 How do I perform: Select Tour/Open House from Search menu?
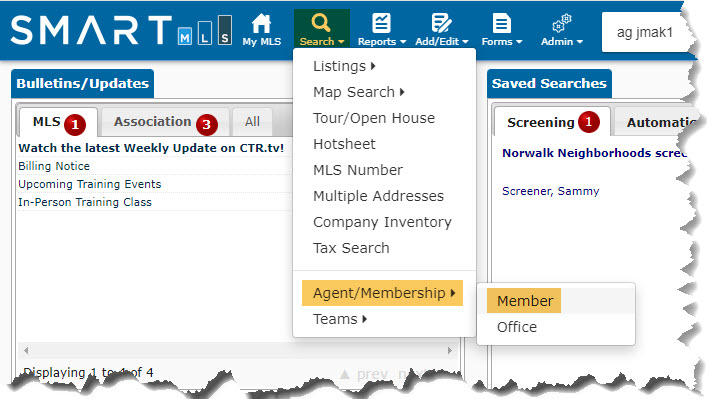click(x=374, y=118)
